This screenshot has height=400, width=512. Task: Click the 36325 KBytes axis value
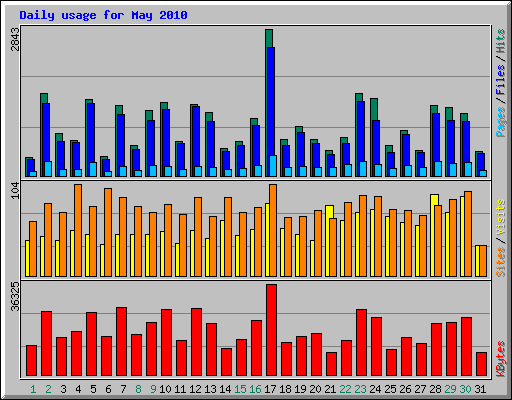[15, 296]
